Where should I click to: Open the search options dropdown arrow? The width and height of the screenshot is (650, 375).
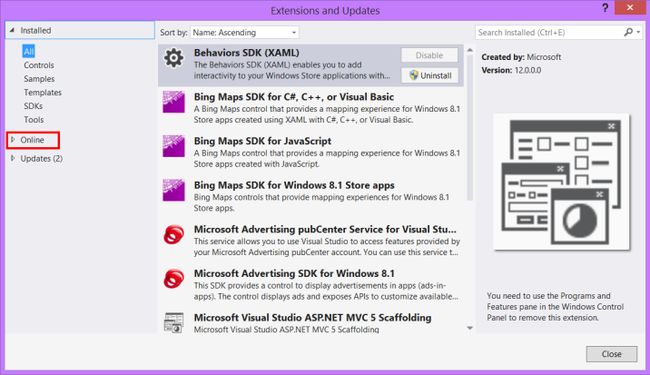[x=638, y=32]
